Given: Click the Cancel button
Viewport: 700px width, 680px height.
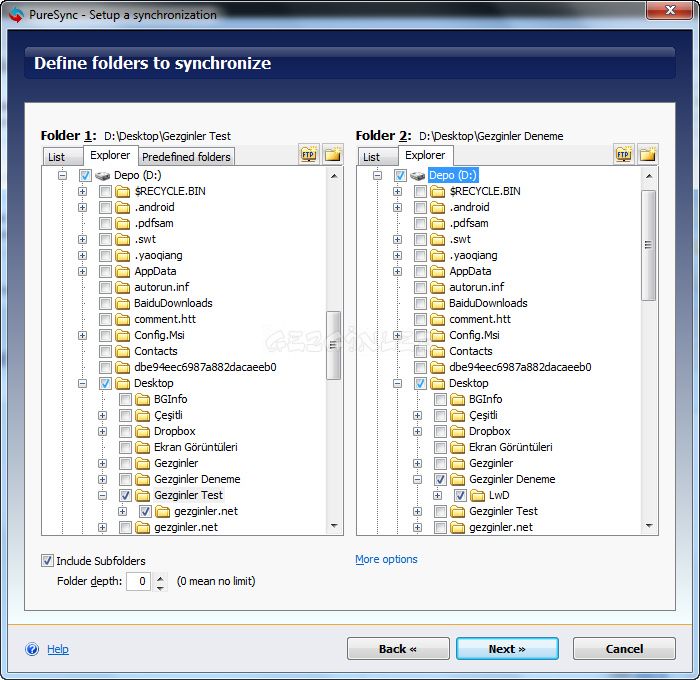Looking at the screenshot, I should (624, 649).
